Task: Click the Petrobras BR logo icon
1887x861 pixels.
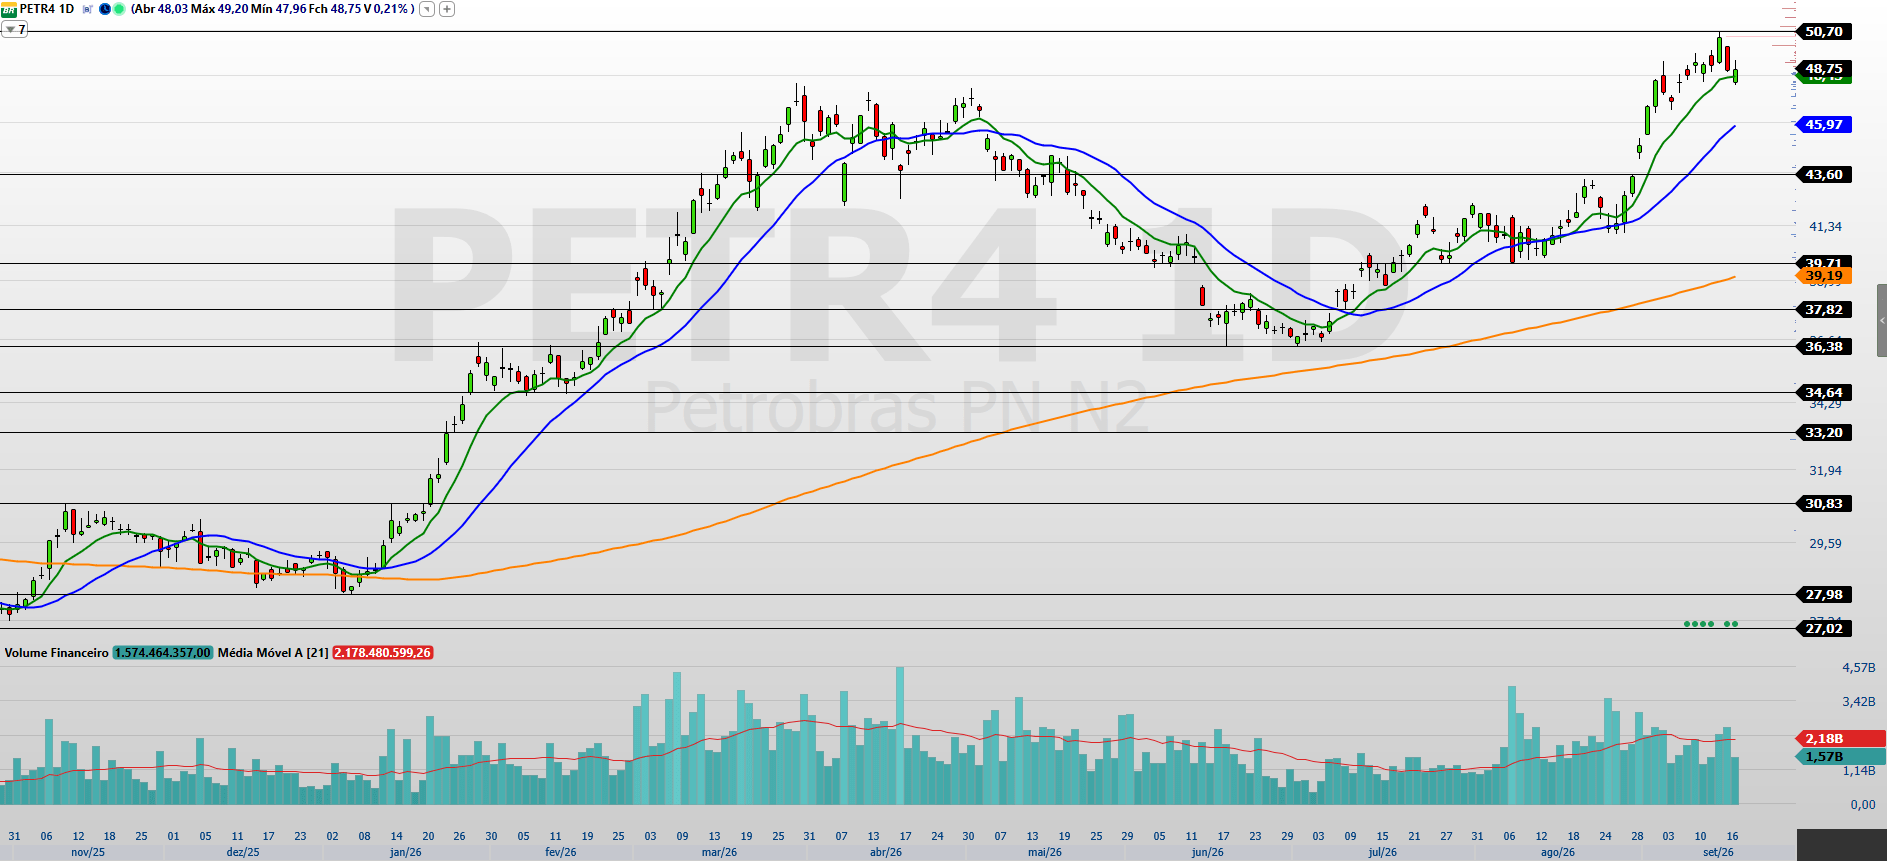Action: pyautogui.click(x=8, y=9)
